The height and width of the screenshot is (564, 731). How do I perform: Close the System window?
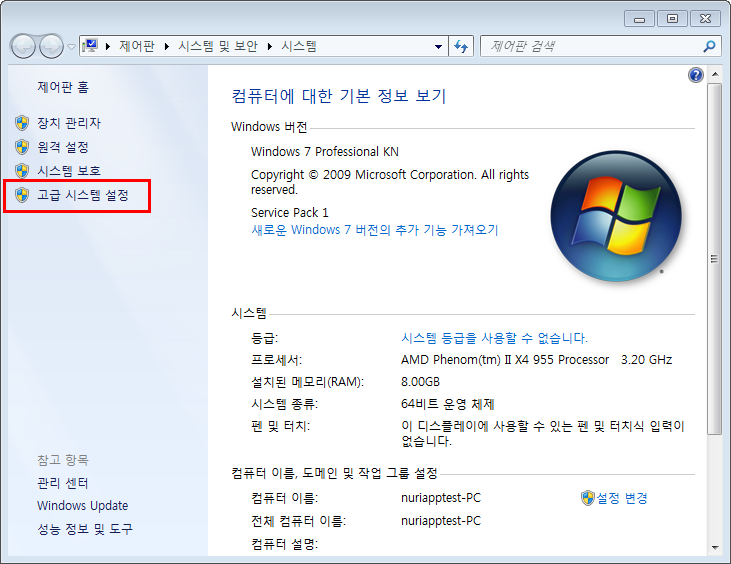pyautogui.click(x=705, y=19)
